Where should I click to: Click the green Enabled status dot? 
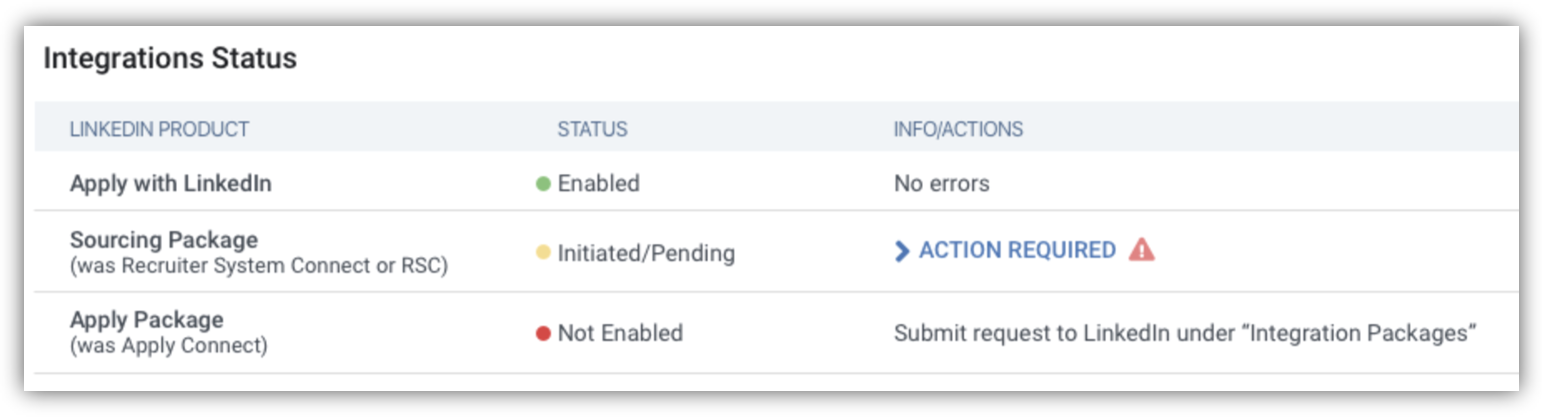point(544,184)
